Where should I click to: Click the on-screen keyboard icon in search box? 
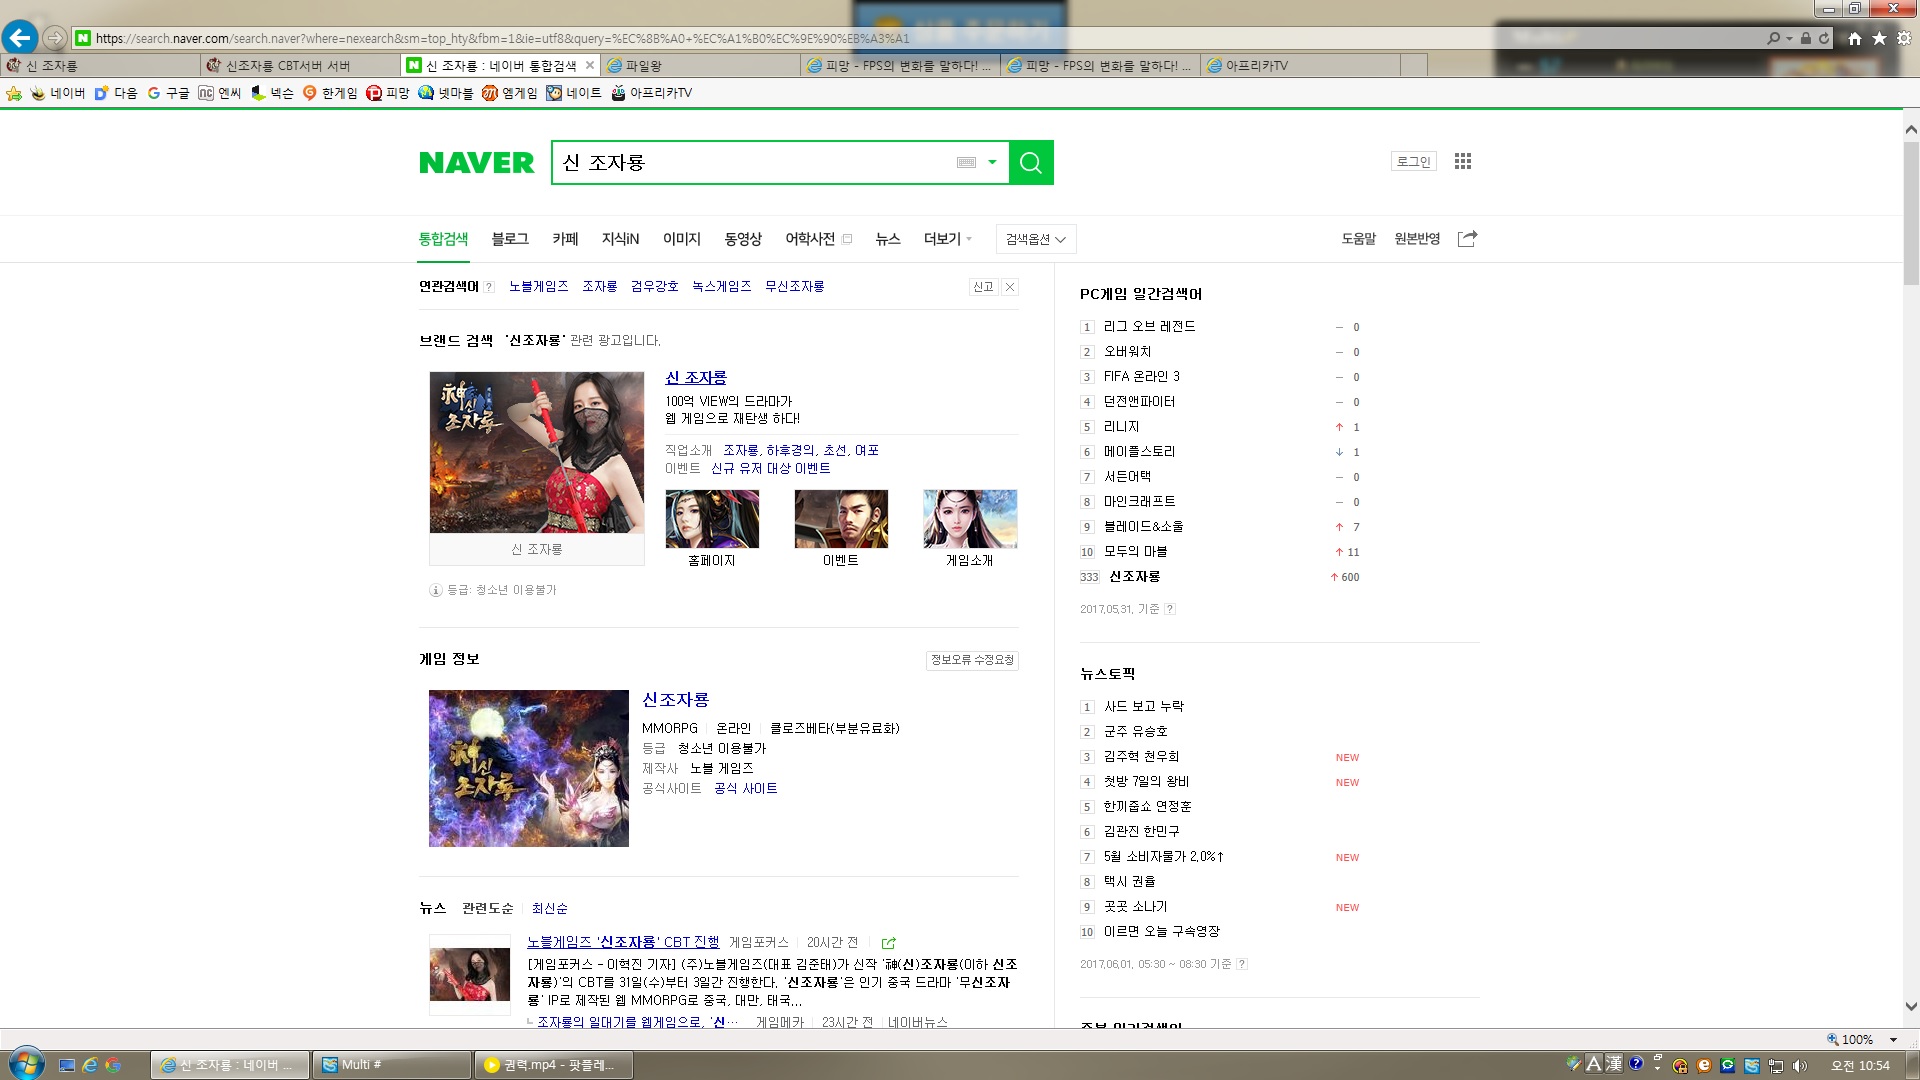click(966, 162)
